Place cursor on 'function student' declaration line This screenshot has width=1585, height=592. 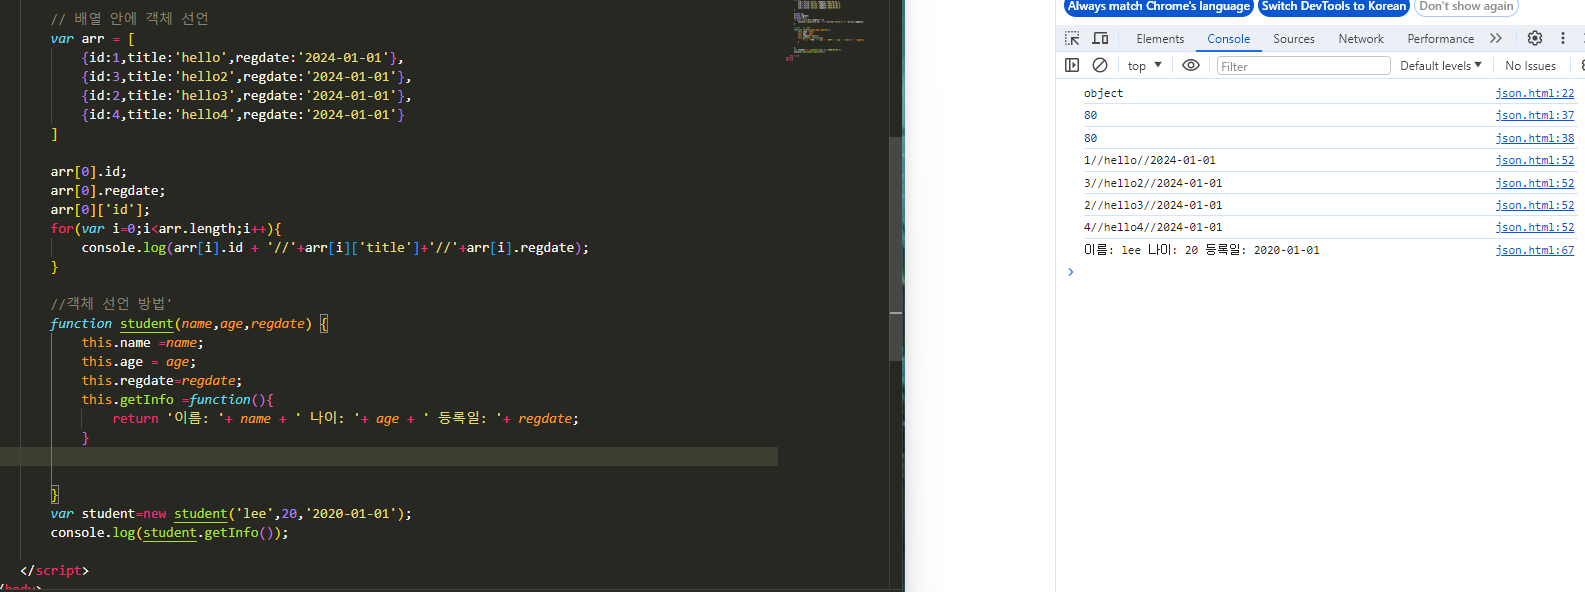(189, 324)
